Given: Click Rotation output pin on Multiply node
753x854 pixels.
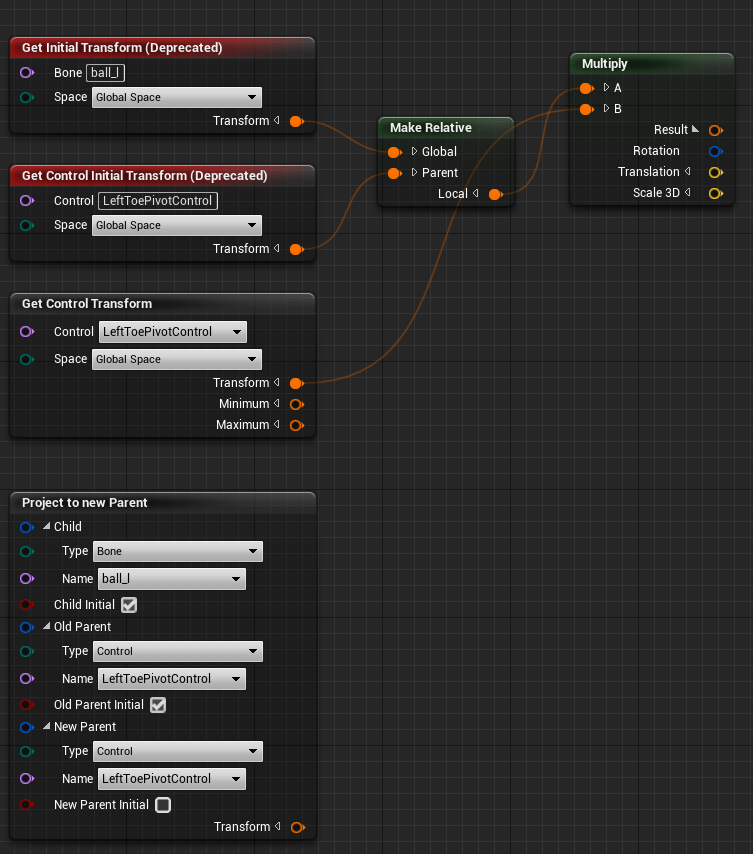Looking at the screenshot, I should [716, 151].
